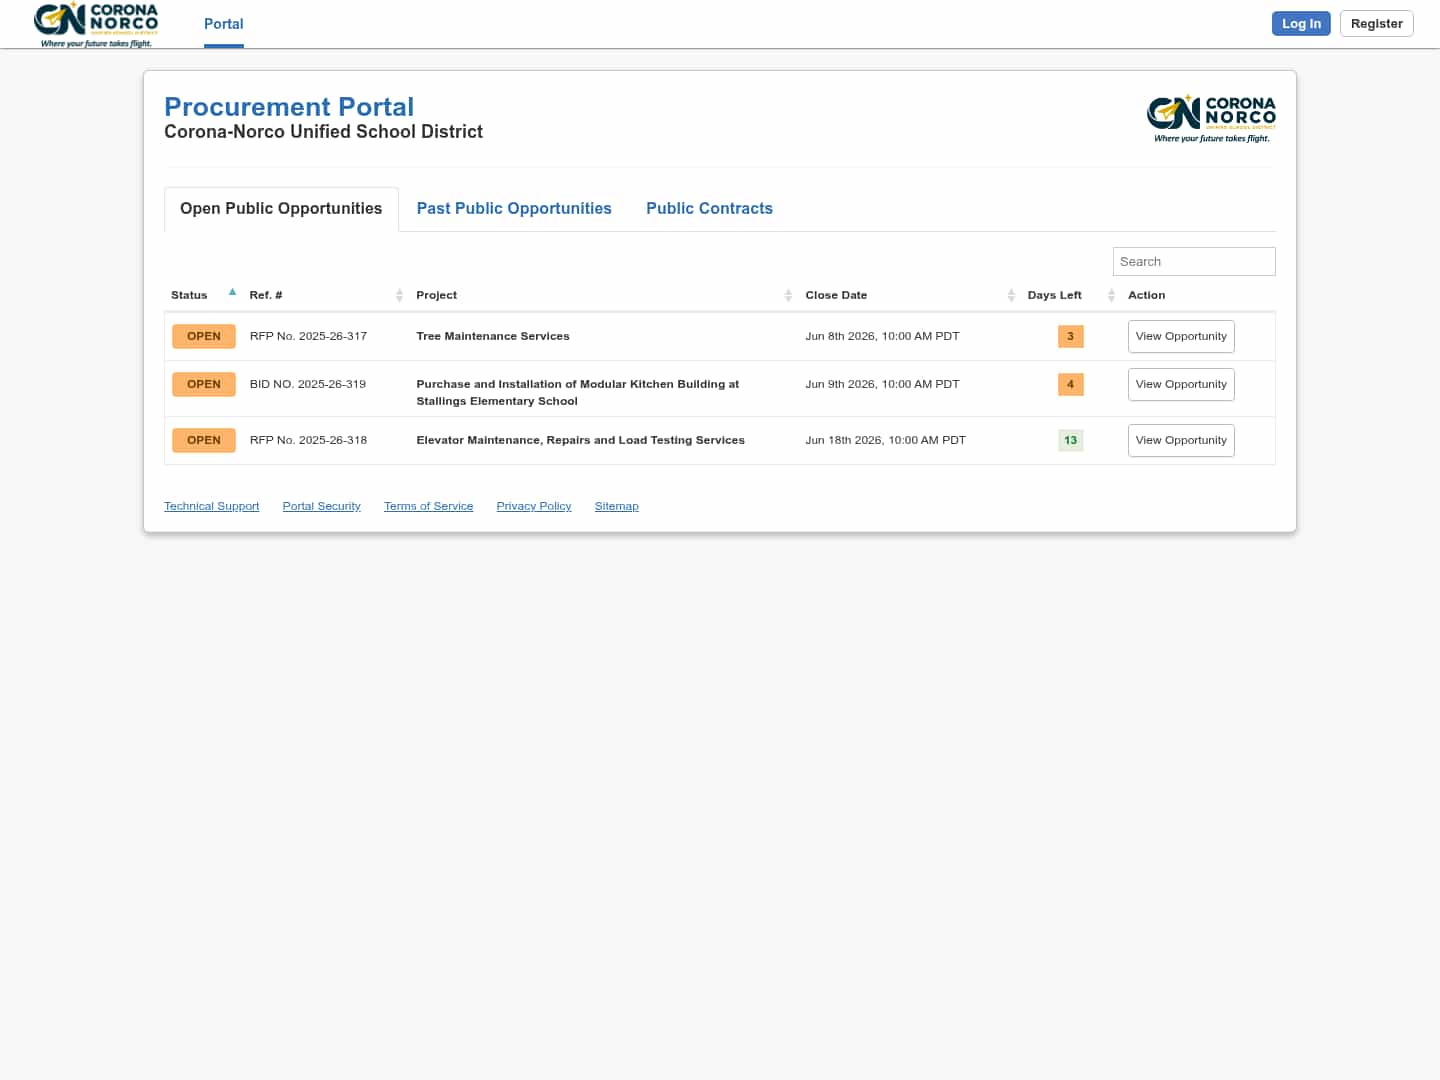Click close date Jun 8th 2026
1440x1080 pixels.
(882, 337)
